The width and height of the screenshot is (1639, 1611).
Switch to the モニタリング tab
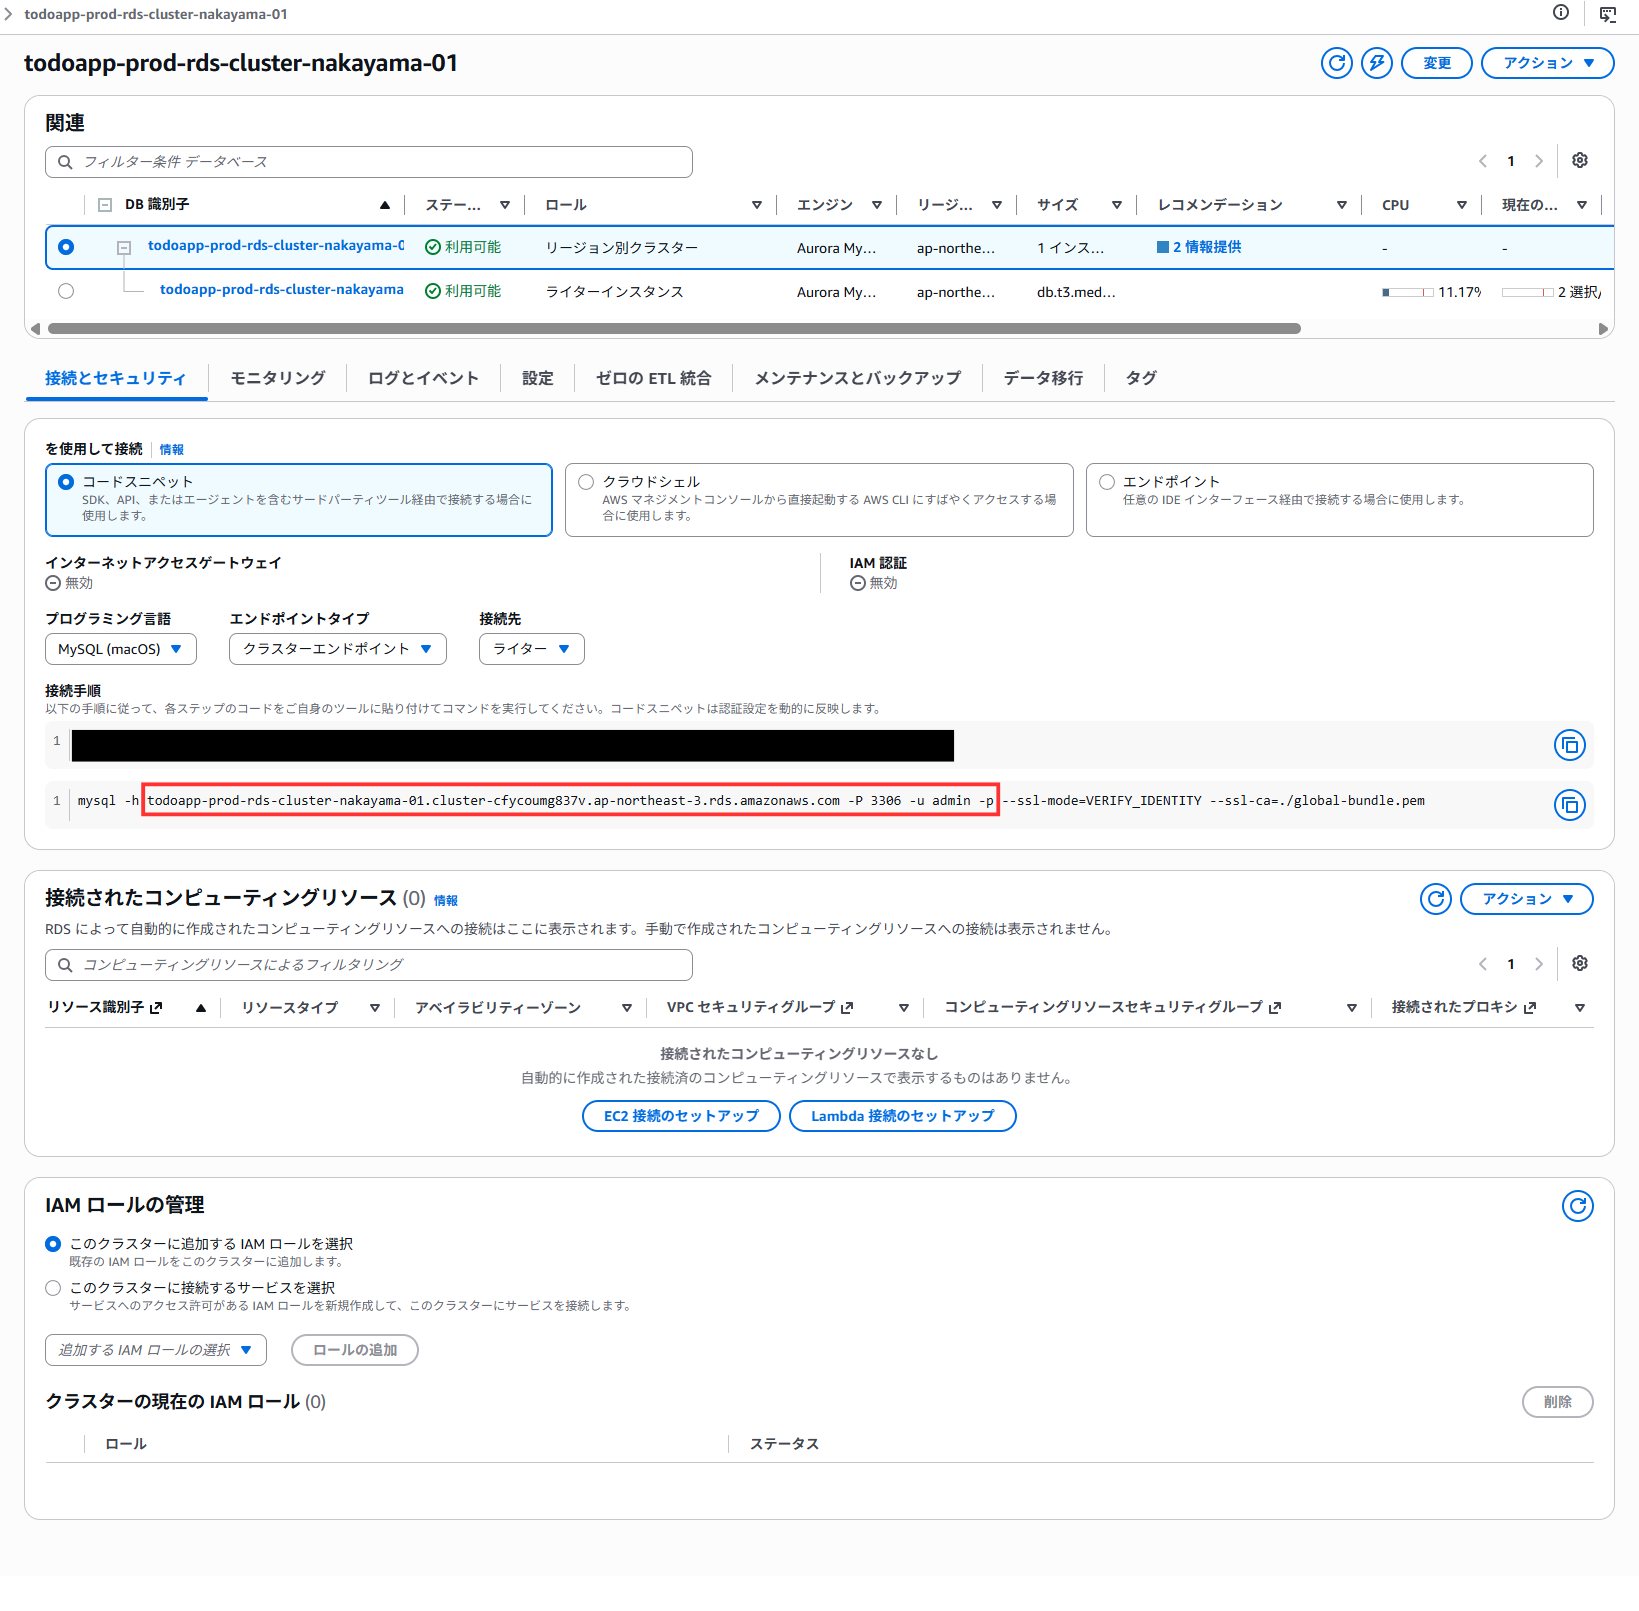(278, 378)
